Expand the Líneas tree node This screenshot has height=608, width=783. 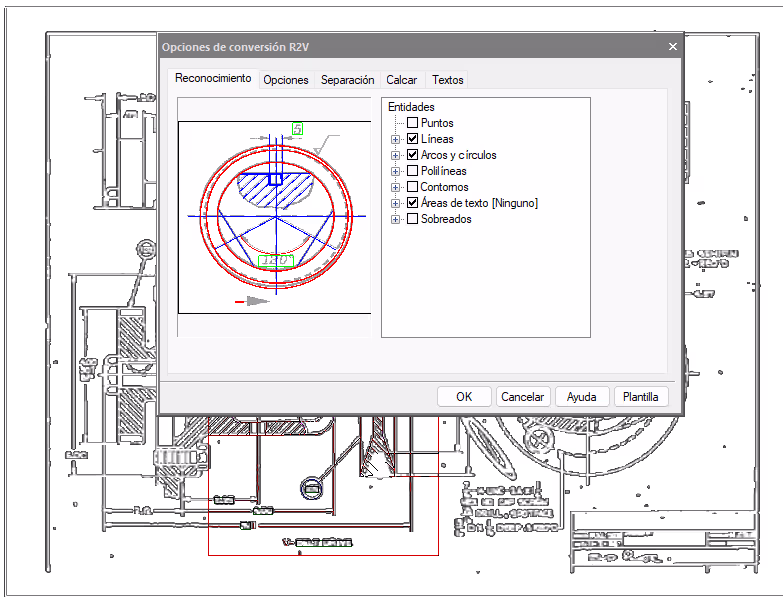coord(395,139)
